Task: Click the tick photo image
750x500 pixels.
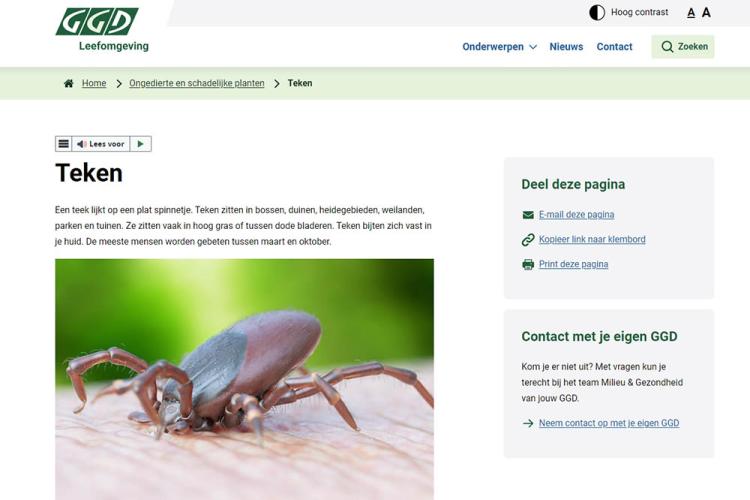Action: point(244,379)
